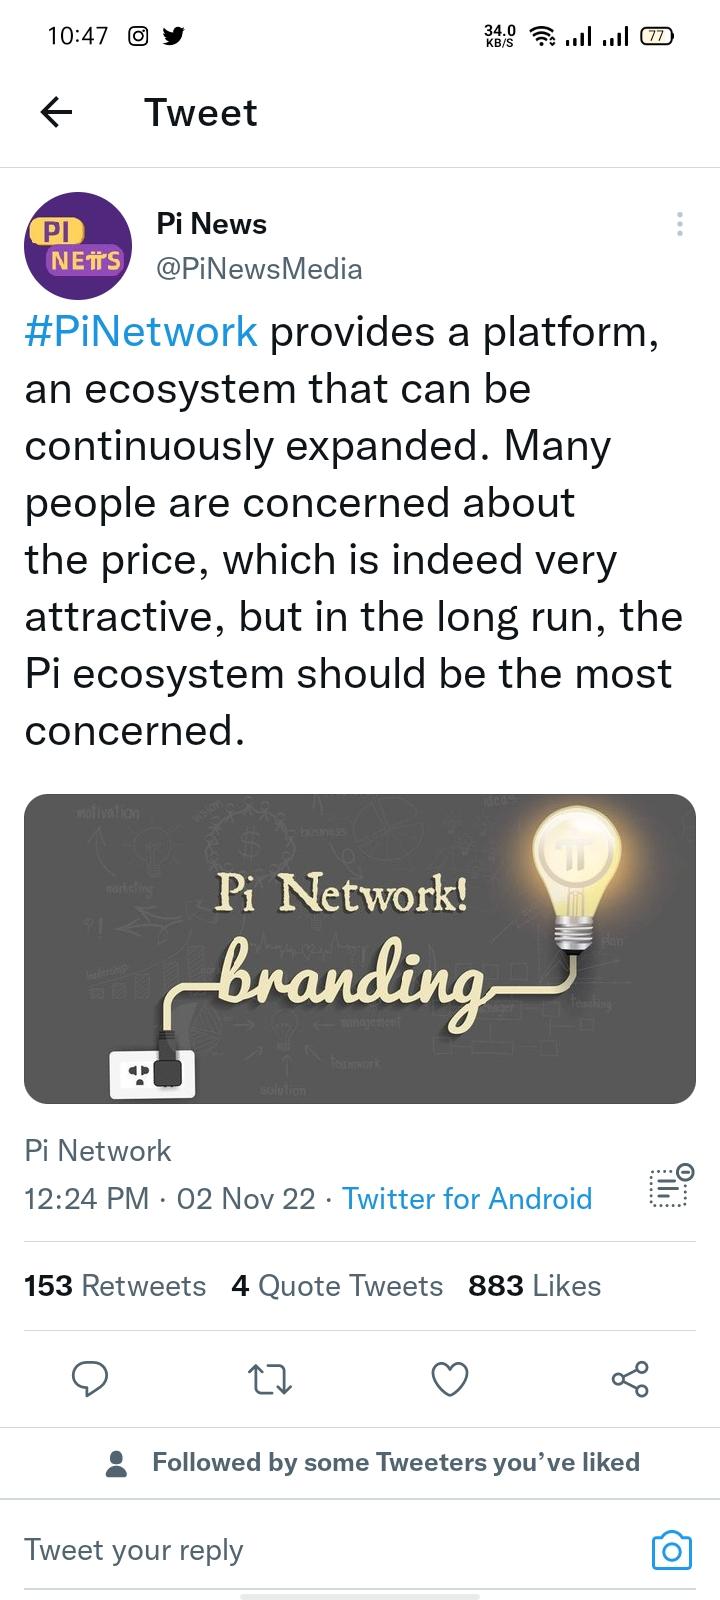Tap the retweet icon
Screen dimensions: 720x1600
[269, 1380]
